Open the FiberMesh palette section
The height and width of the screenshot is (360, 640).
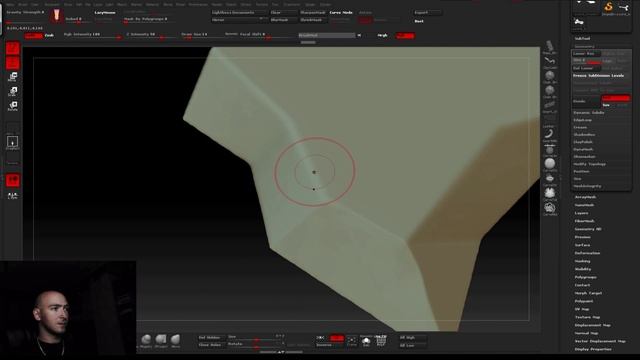click(x=585, y=221)
